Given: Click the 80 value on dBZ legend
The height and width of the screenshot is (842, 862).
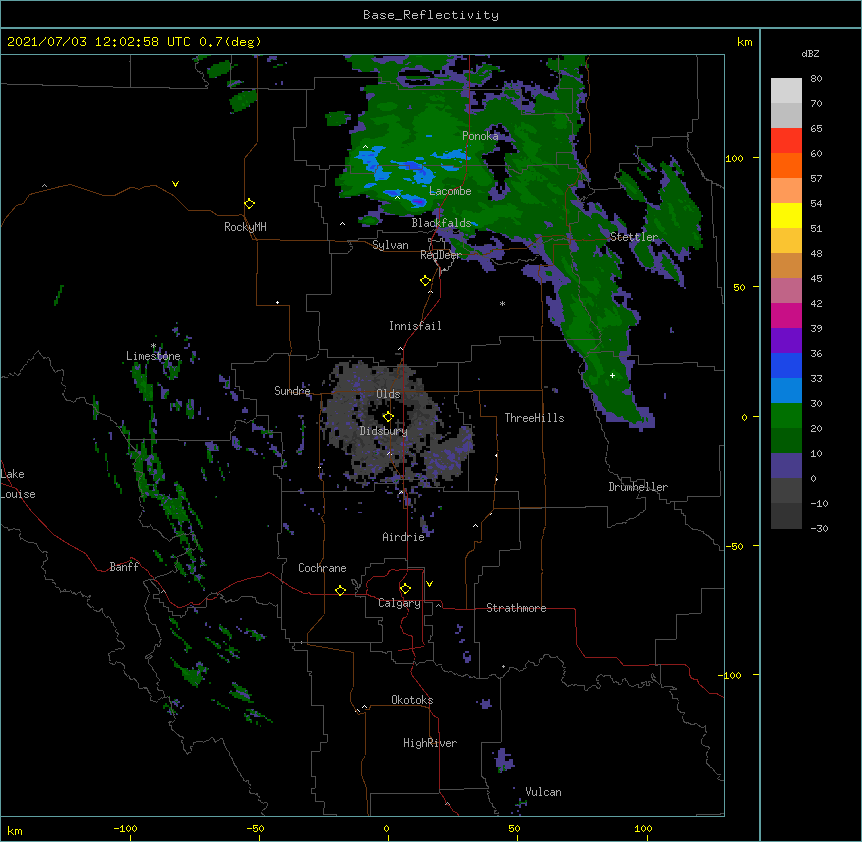Looking at the screenshot, I should (x=816, y=79).
